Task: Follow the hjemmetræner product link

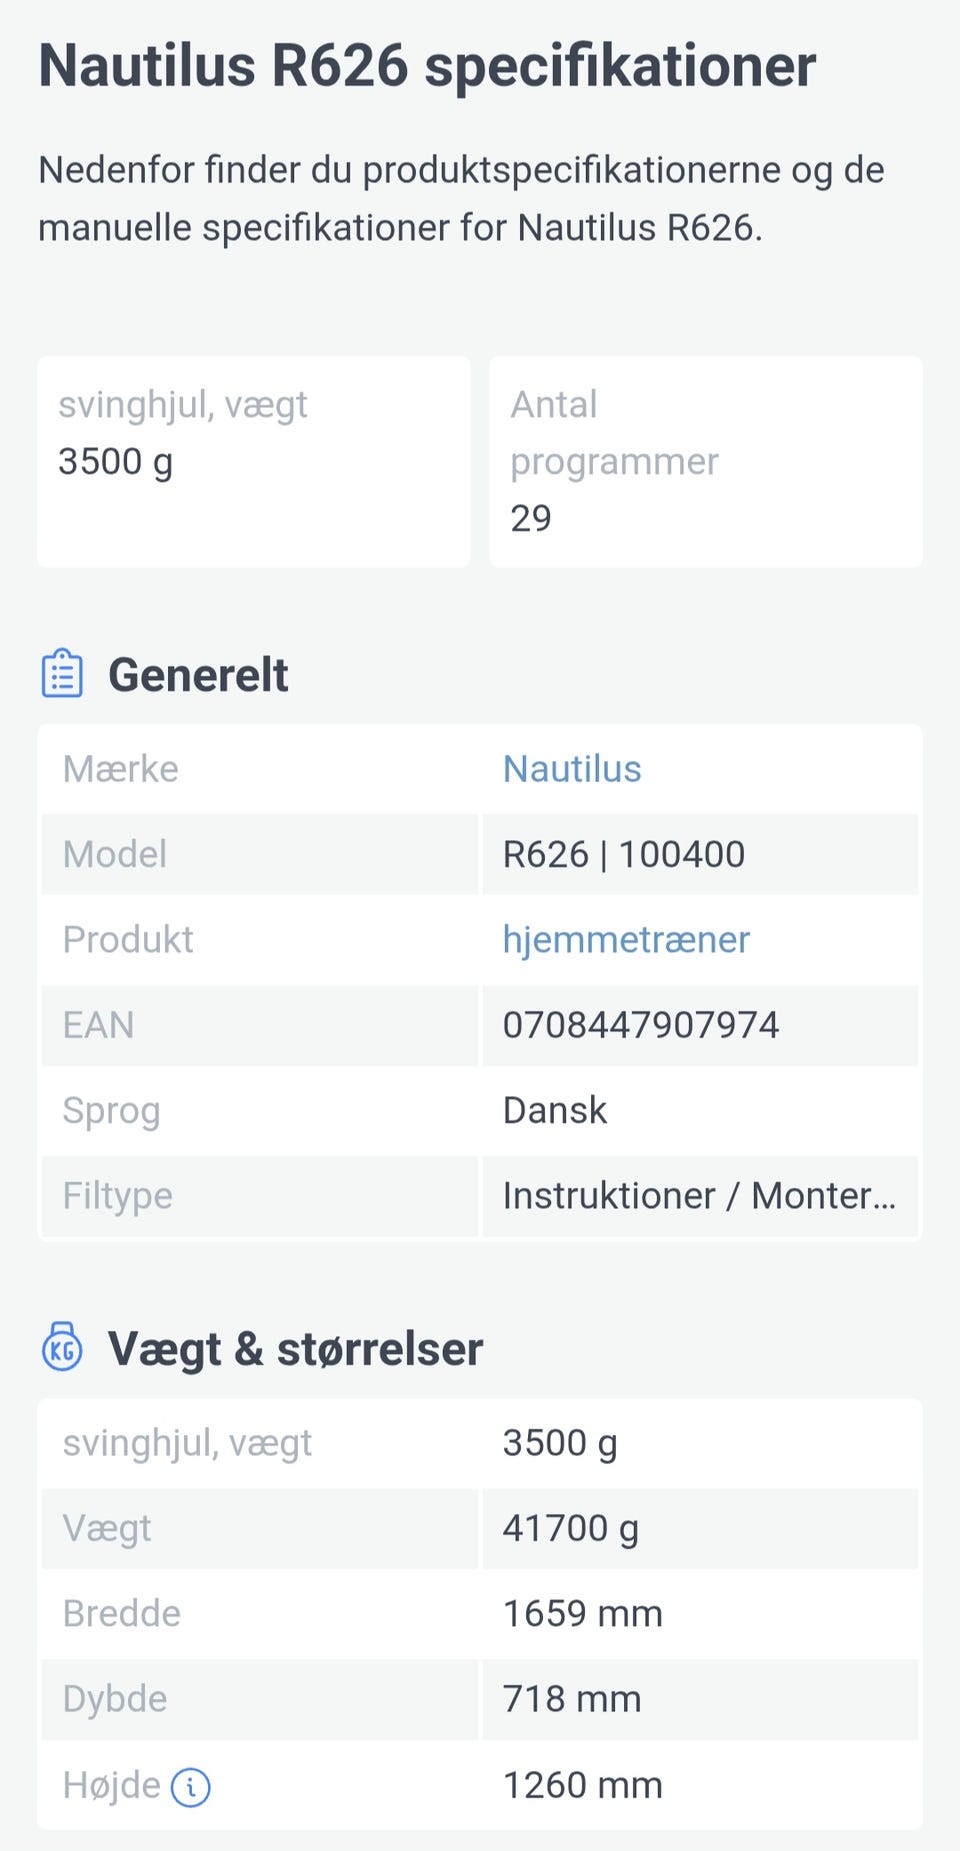Action: click(626, 940)
